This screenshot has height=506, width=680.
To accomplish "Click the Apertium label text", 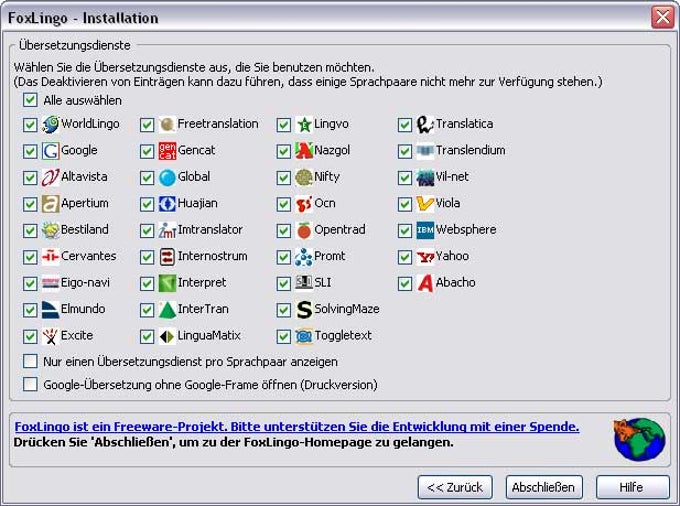I will point(85,203).
